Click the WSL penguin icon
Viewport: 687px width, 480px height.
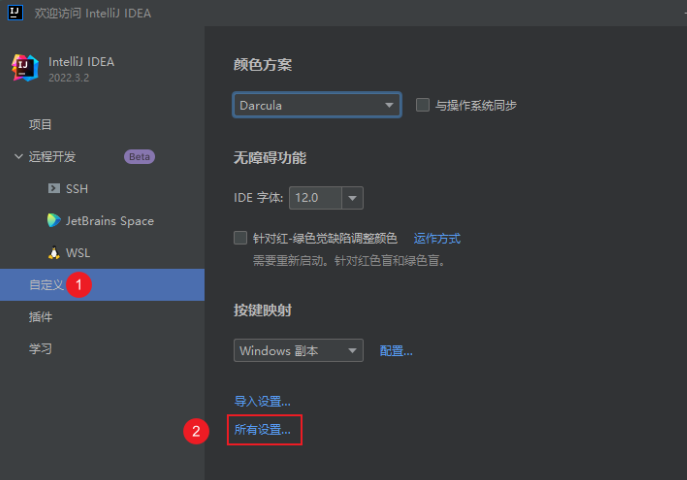[54, 253]
